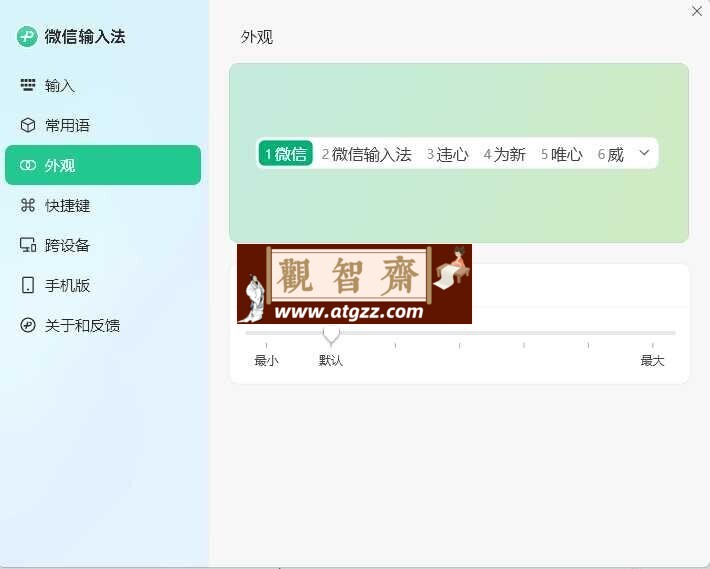Viewport: 710px width, 569px height.
Task: Choose candidate 2 微信输入法
Action: [x=366, y=154]
